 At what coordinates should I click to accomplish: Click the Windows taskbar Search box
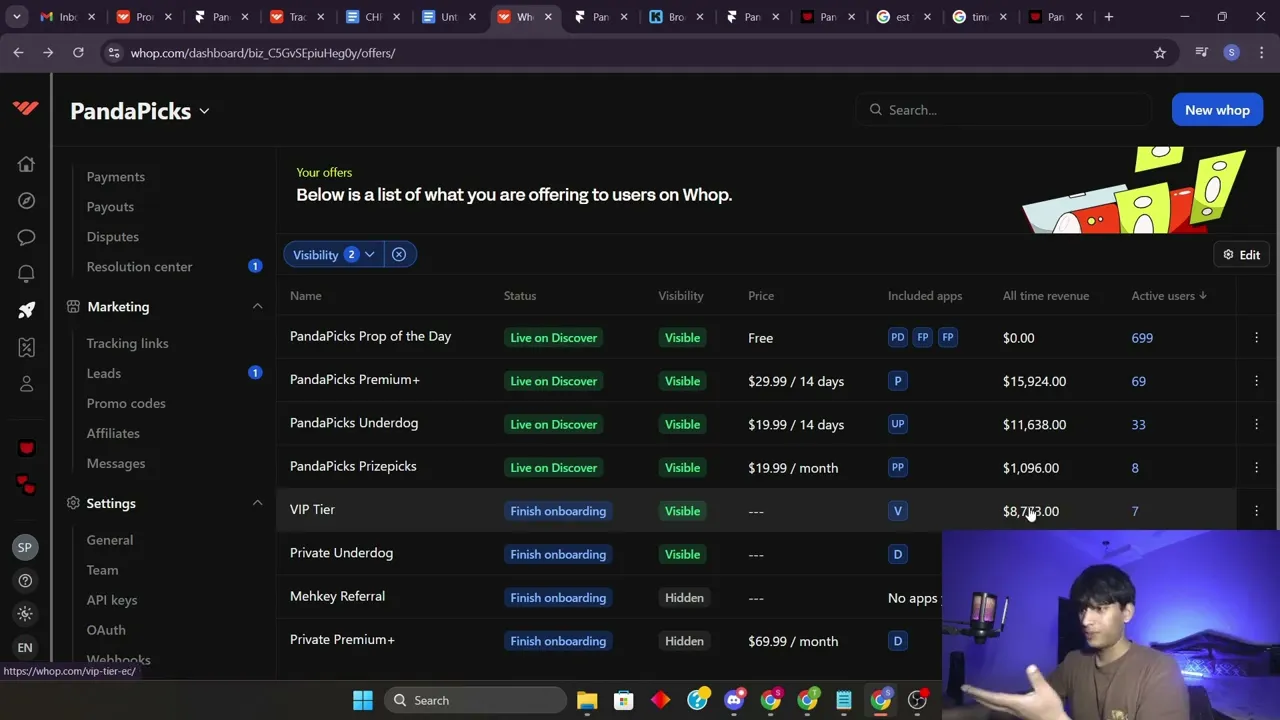coord(476,700)
